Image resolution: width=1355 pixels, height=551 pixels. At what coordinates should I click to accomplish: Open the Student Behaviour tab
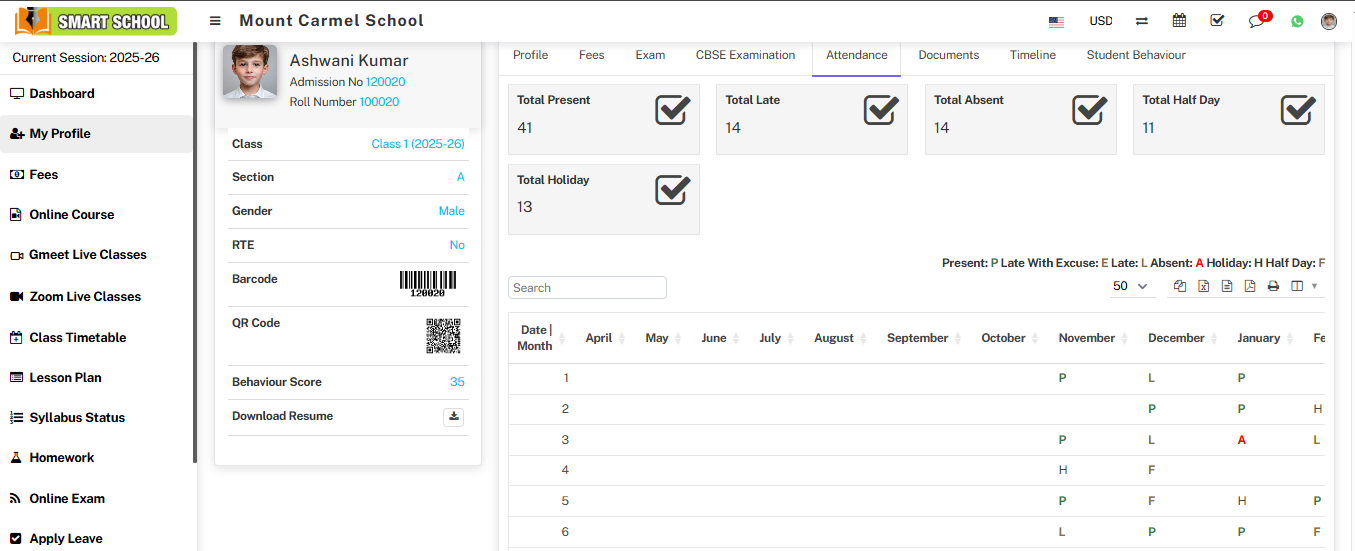[1135, 55]
